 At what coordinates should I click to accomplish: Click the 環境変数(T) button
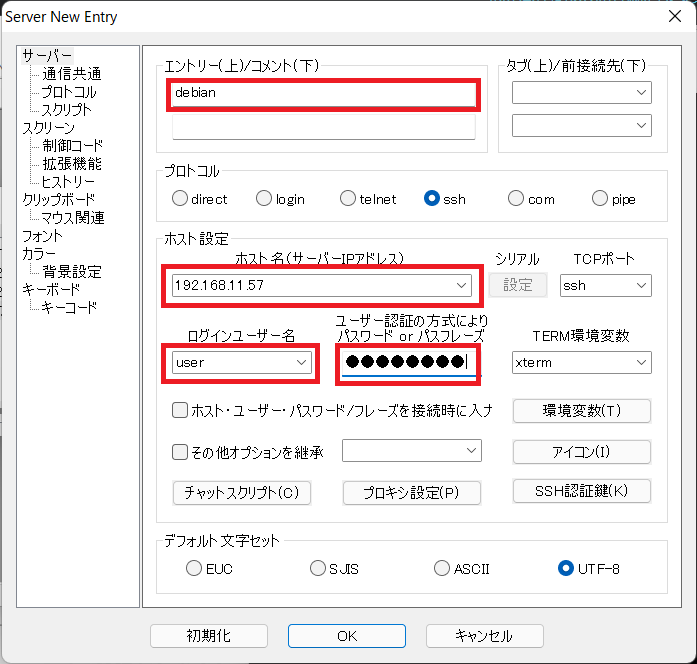582,411
